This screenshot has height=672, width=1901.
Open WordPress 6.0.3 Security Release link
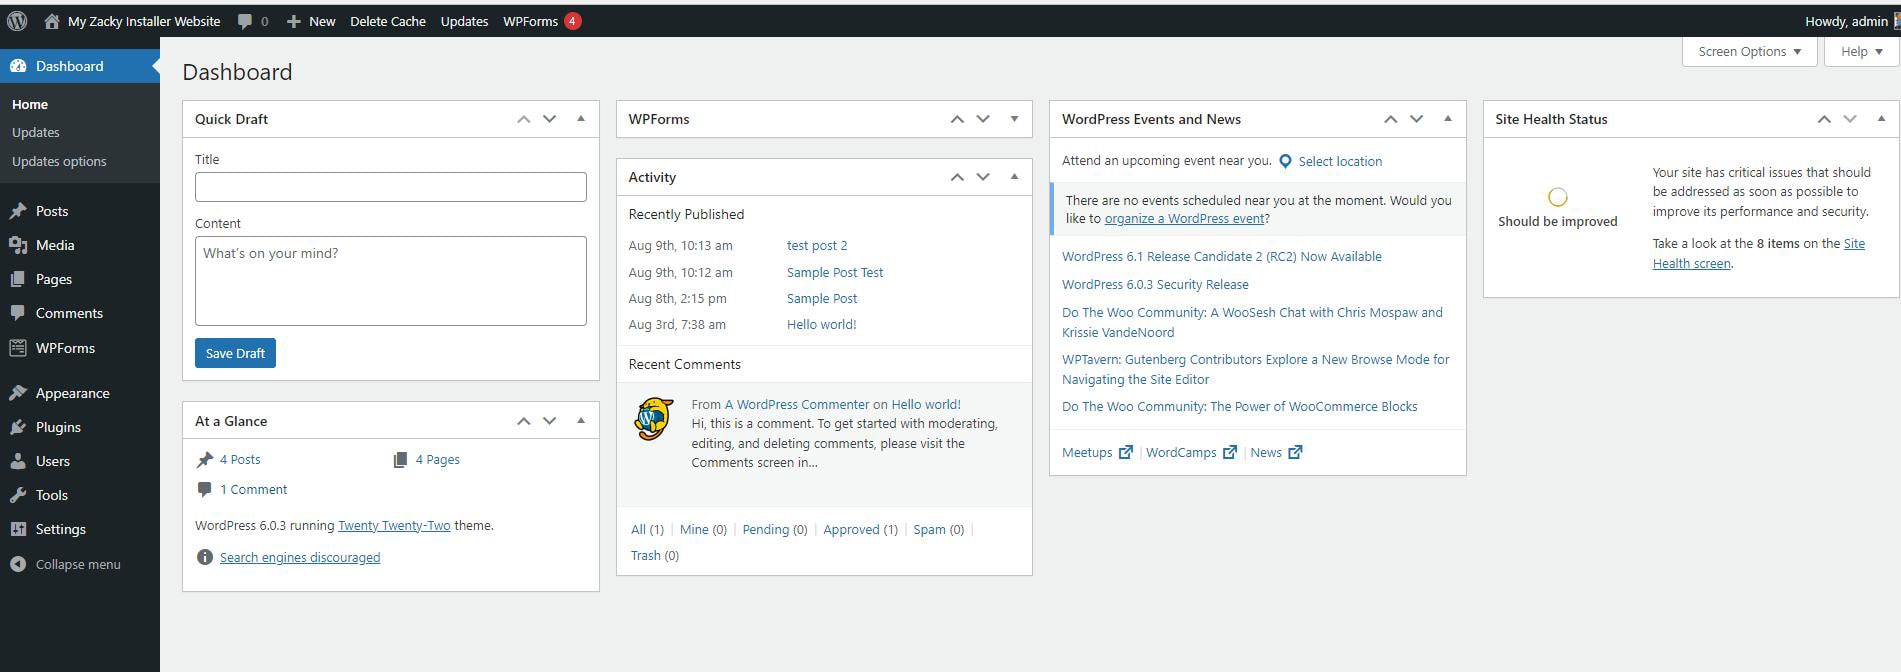[x=1155, y=284]
